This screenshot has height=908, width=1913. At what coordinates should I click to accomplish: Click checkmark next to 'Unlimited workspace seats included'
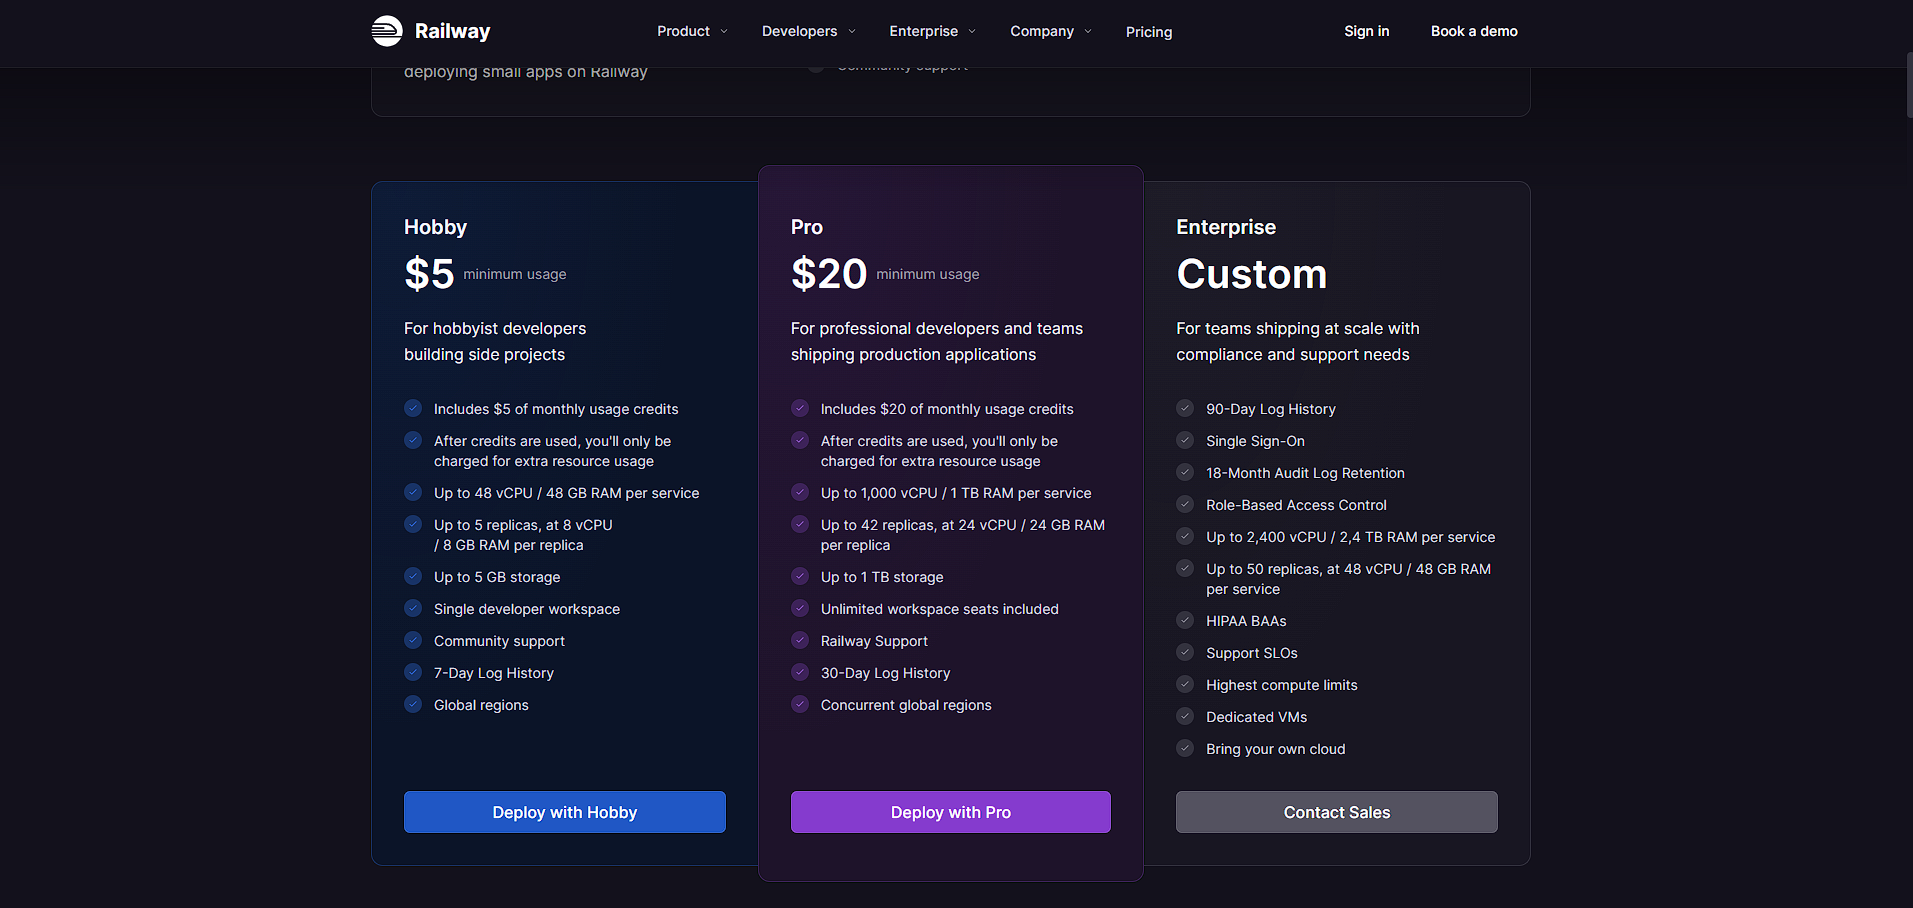tap(800, 608)
